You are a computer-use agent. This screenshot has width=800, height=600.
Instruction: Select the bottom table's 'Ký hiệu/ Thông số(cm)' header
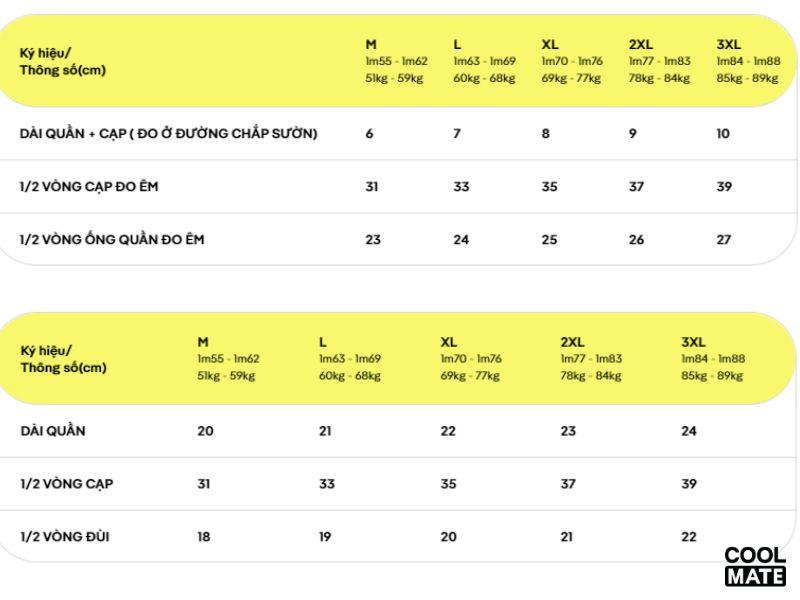click(63, 359)
